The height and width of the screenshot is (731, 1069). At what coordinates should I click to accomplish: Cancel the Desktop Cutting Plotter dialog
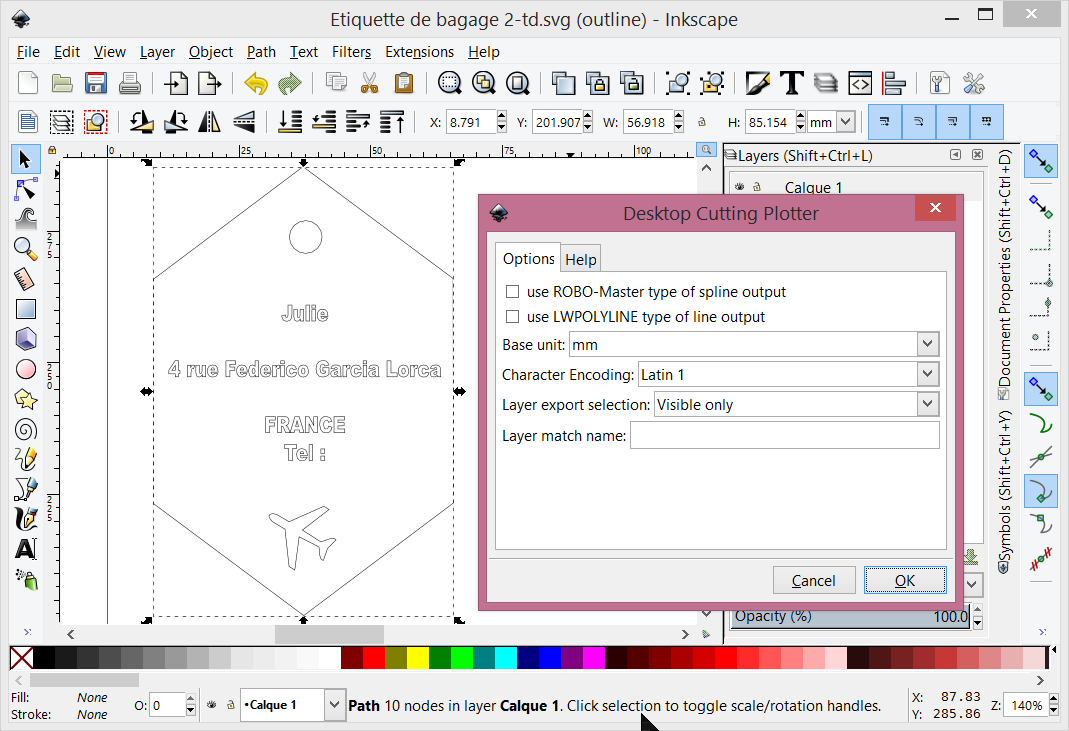click(x=814, y=580)
